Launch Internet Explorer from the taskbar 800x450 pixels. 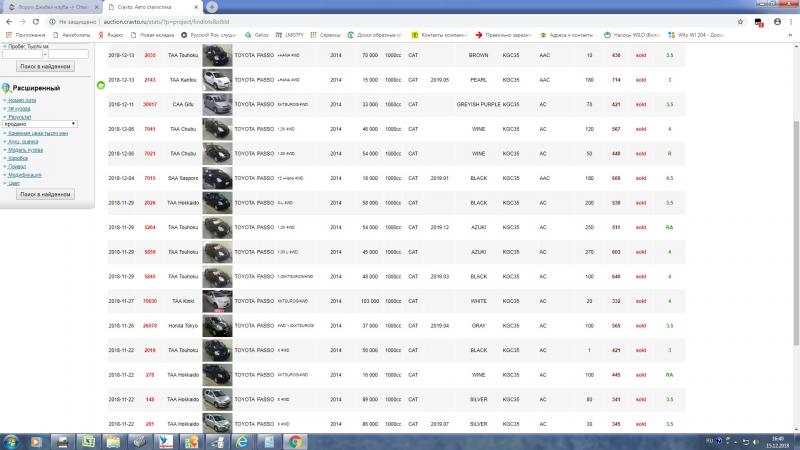pos(242,442)
